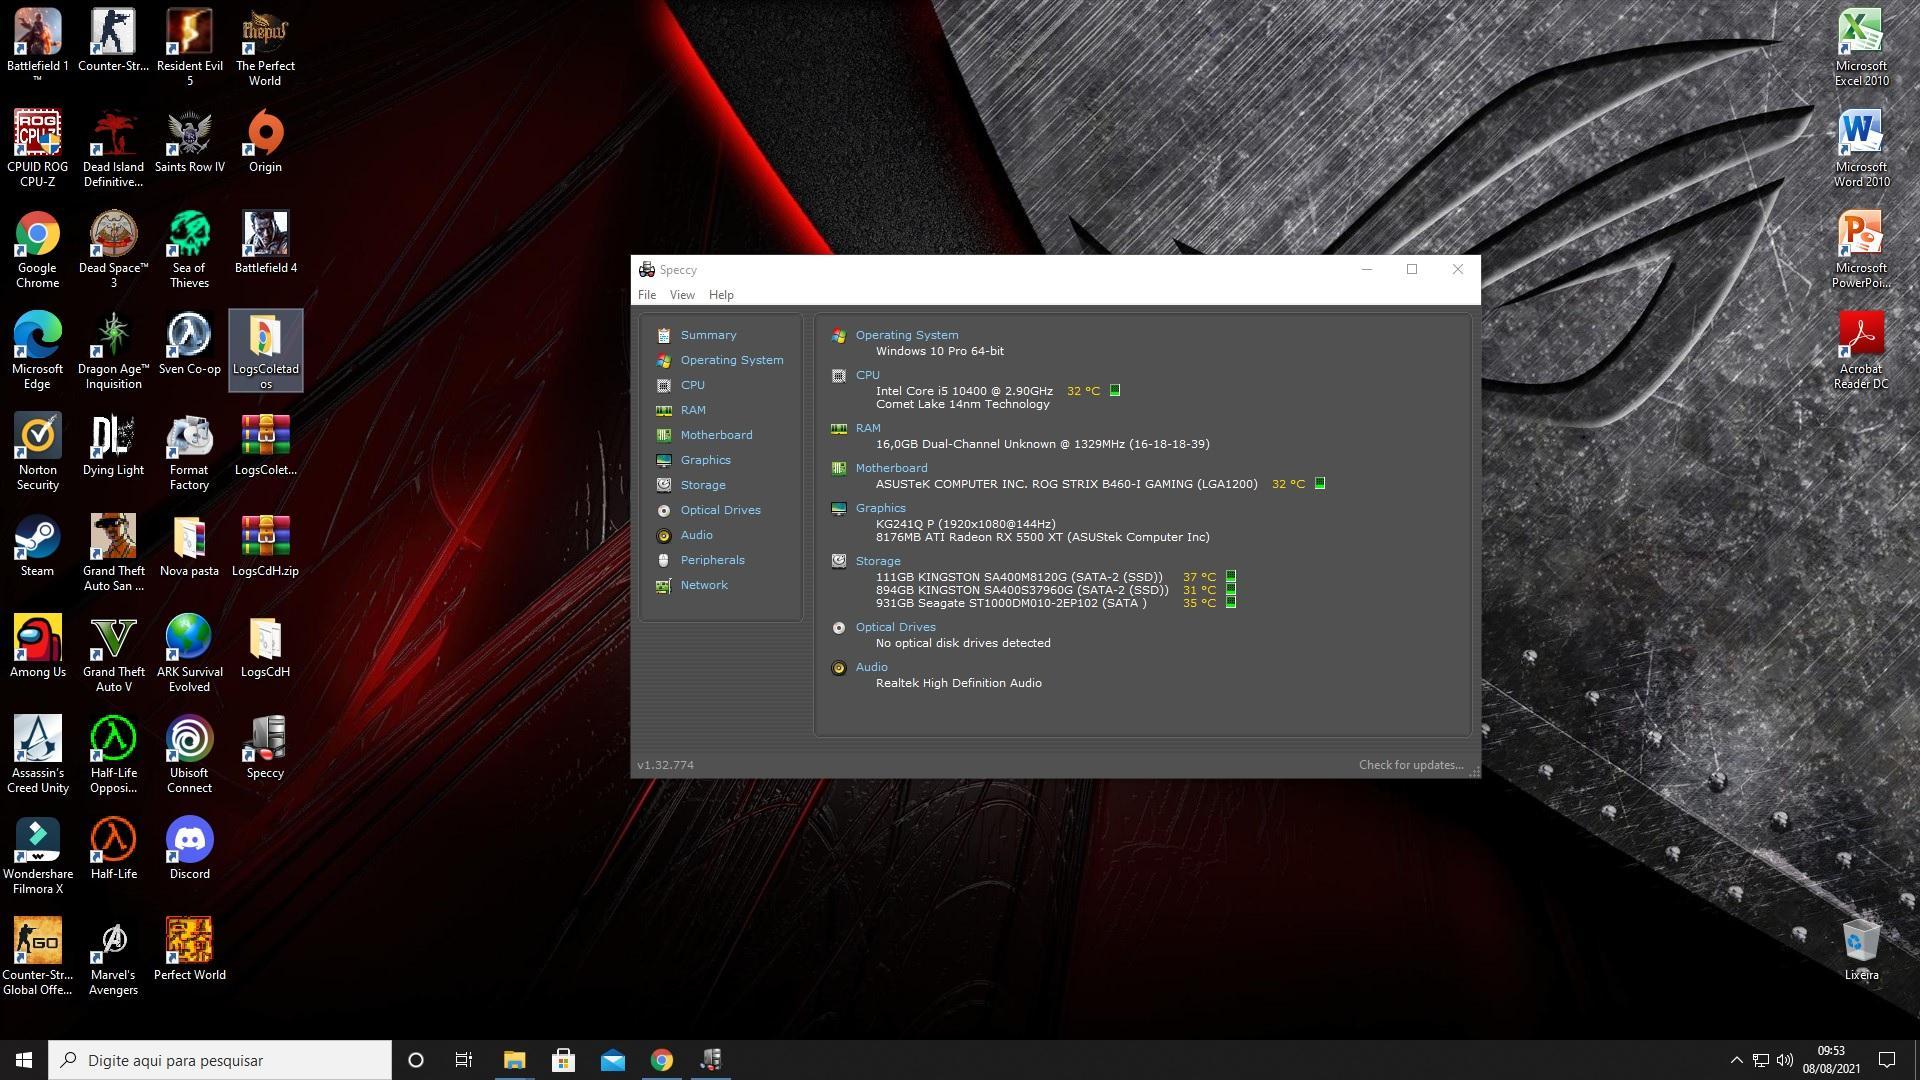Select the Discord desktop icon
1920x1080 pixels.
click(189, 848)
